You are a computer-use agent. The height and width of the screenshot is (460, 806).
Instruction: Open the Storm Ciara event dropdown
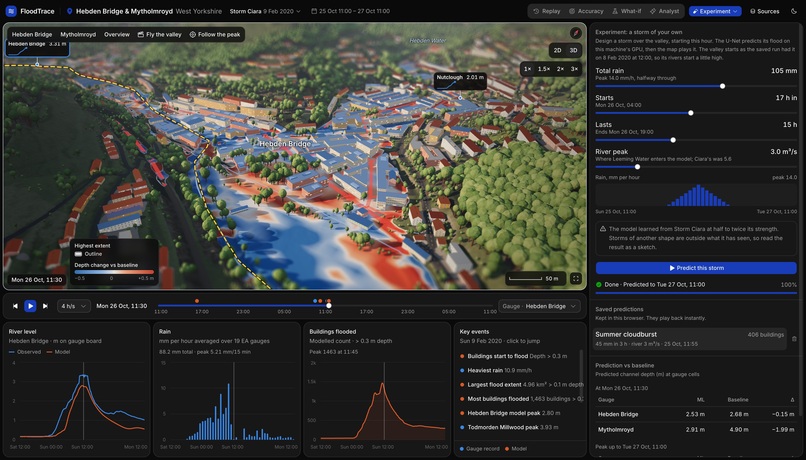(x=265, y=11)
